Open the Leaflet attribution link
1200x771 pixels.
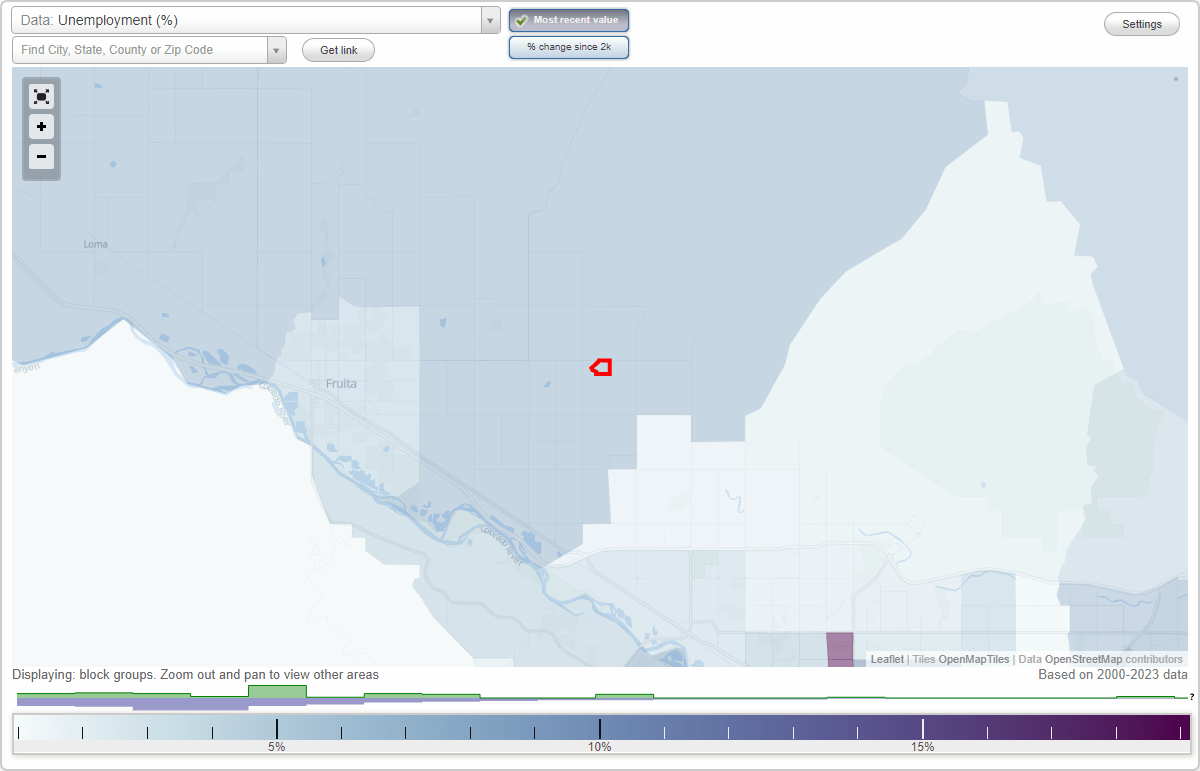click(x=887, y=660)
